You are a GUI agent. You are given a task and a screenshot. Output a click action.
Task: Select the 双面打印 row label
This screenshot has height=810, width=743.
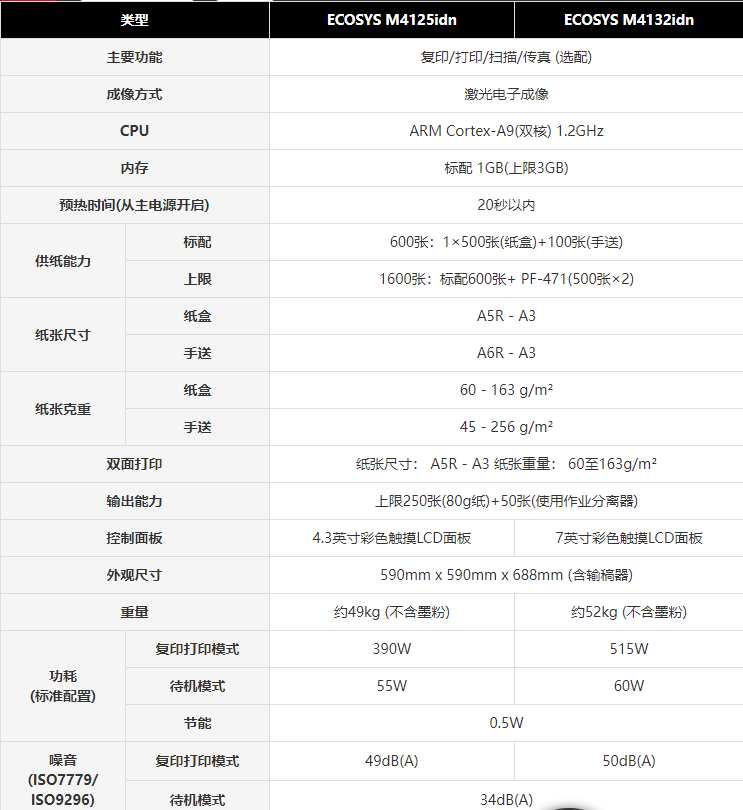tap(134, 464)
